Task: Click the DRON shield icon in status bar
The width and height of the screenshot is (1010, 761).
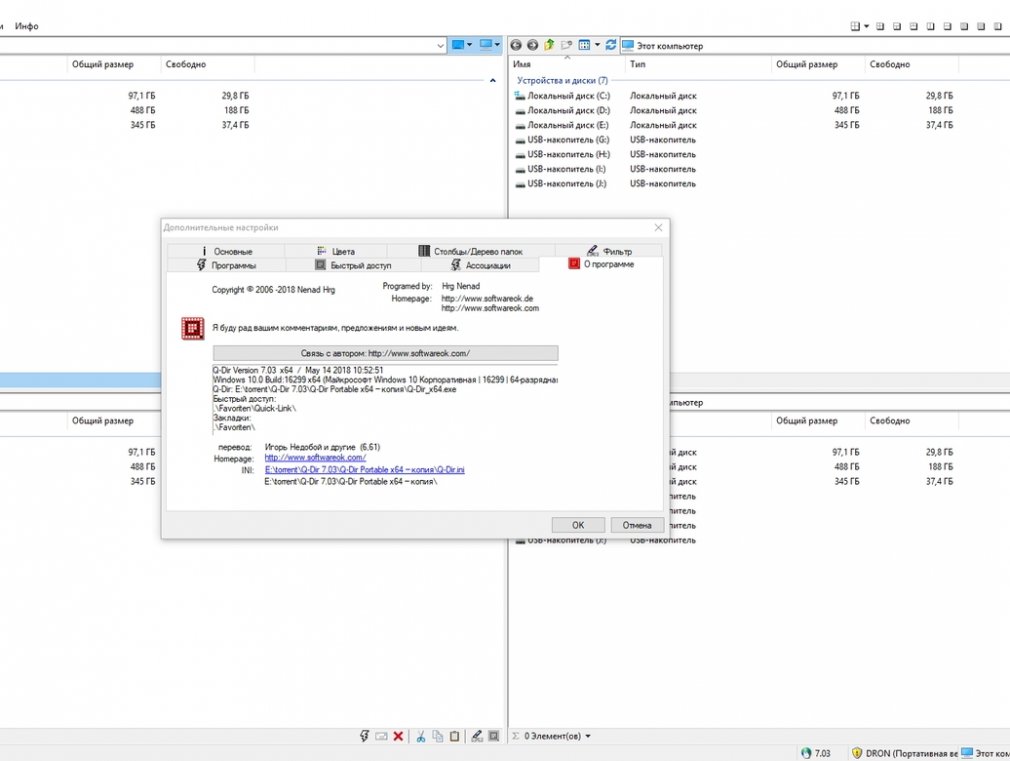Action: (857, 753)
